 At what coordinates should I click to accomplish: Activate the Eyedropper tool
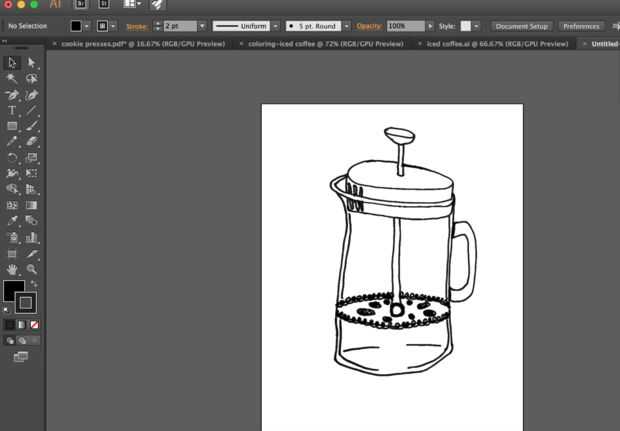12,221
